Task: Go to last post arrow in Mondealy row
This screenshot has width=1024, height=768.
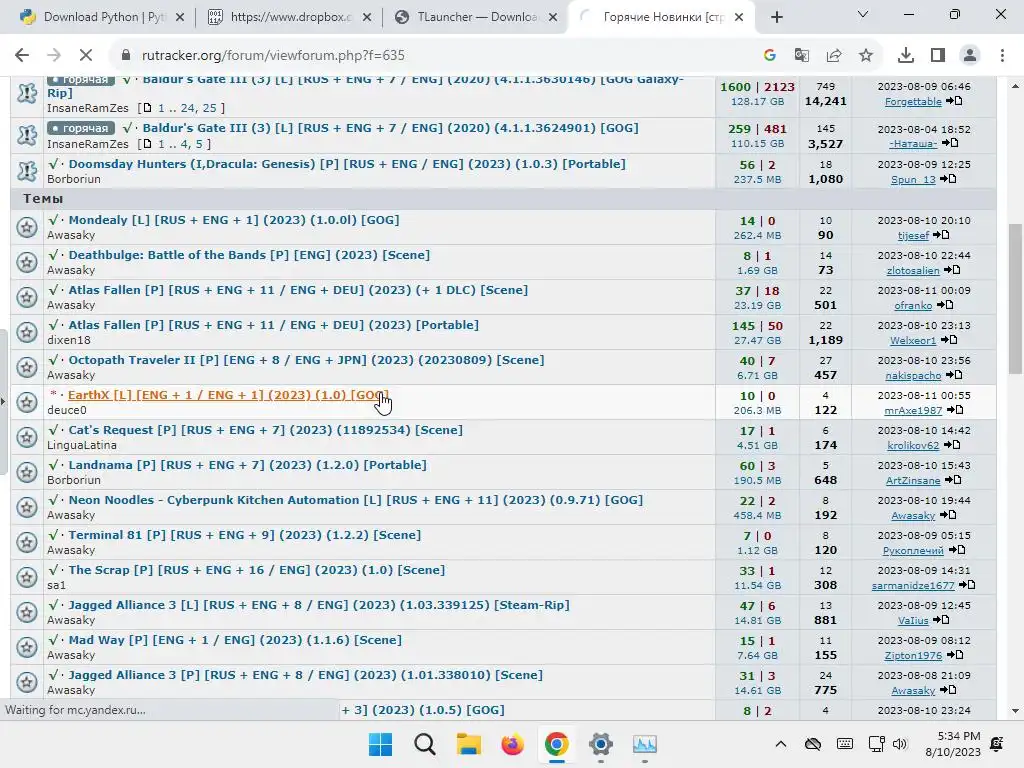Action: click(x=941, y=235)
